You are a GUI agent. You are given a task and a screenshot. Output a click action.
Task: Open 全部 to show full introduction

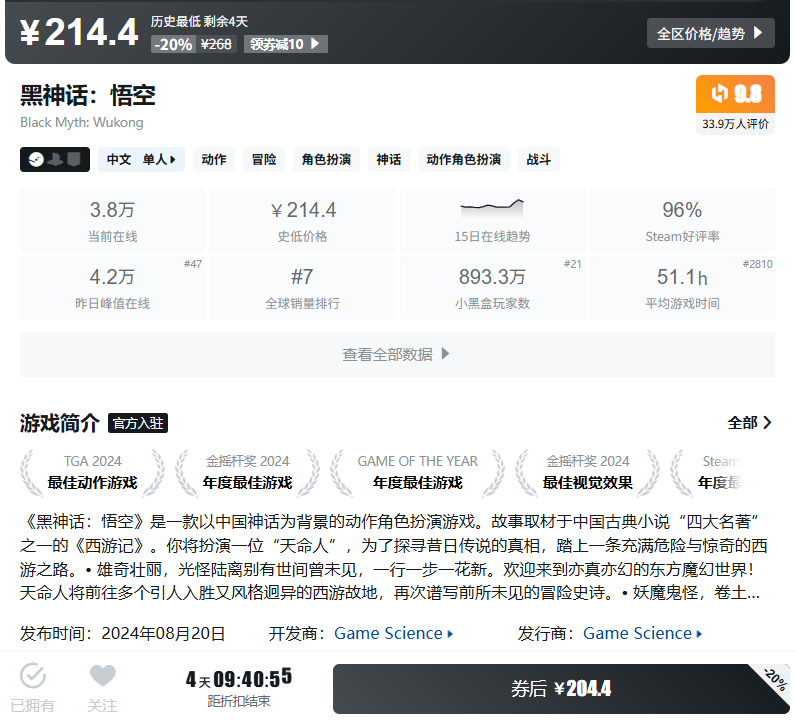749,422
